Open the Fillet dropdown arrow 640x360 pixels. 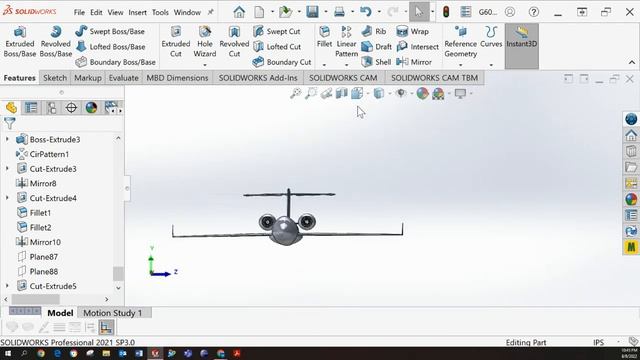324,65
